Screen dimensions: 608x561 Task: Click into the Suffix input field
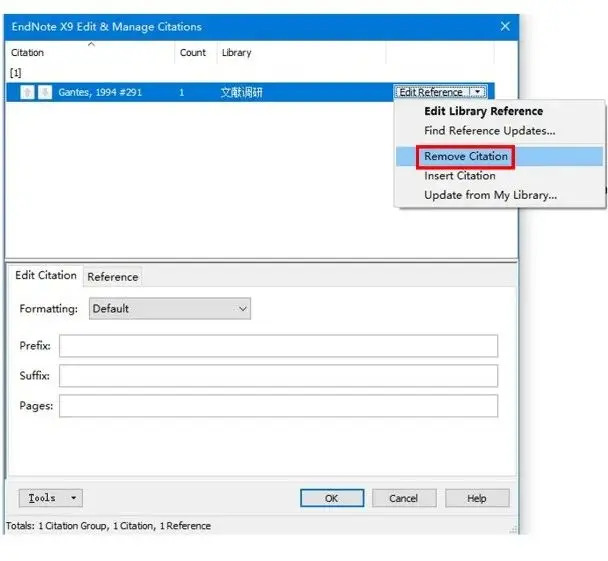click(x=278, y=376)
